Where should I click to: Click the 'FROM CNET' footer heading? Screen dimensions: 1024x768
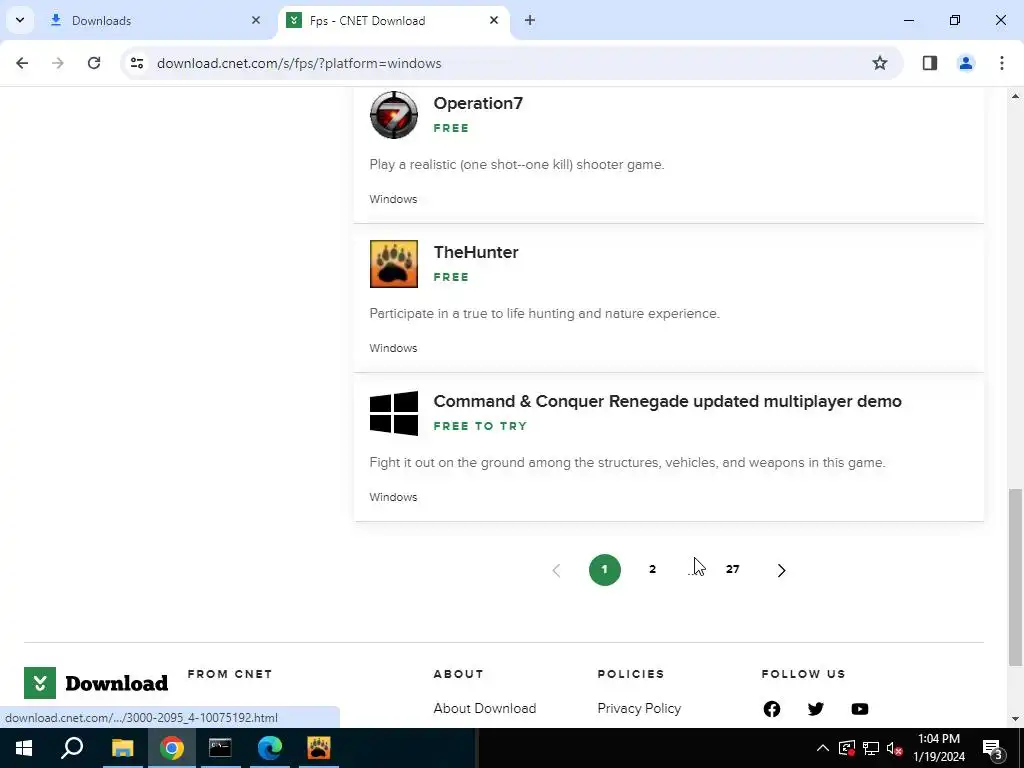(230, 674)
